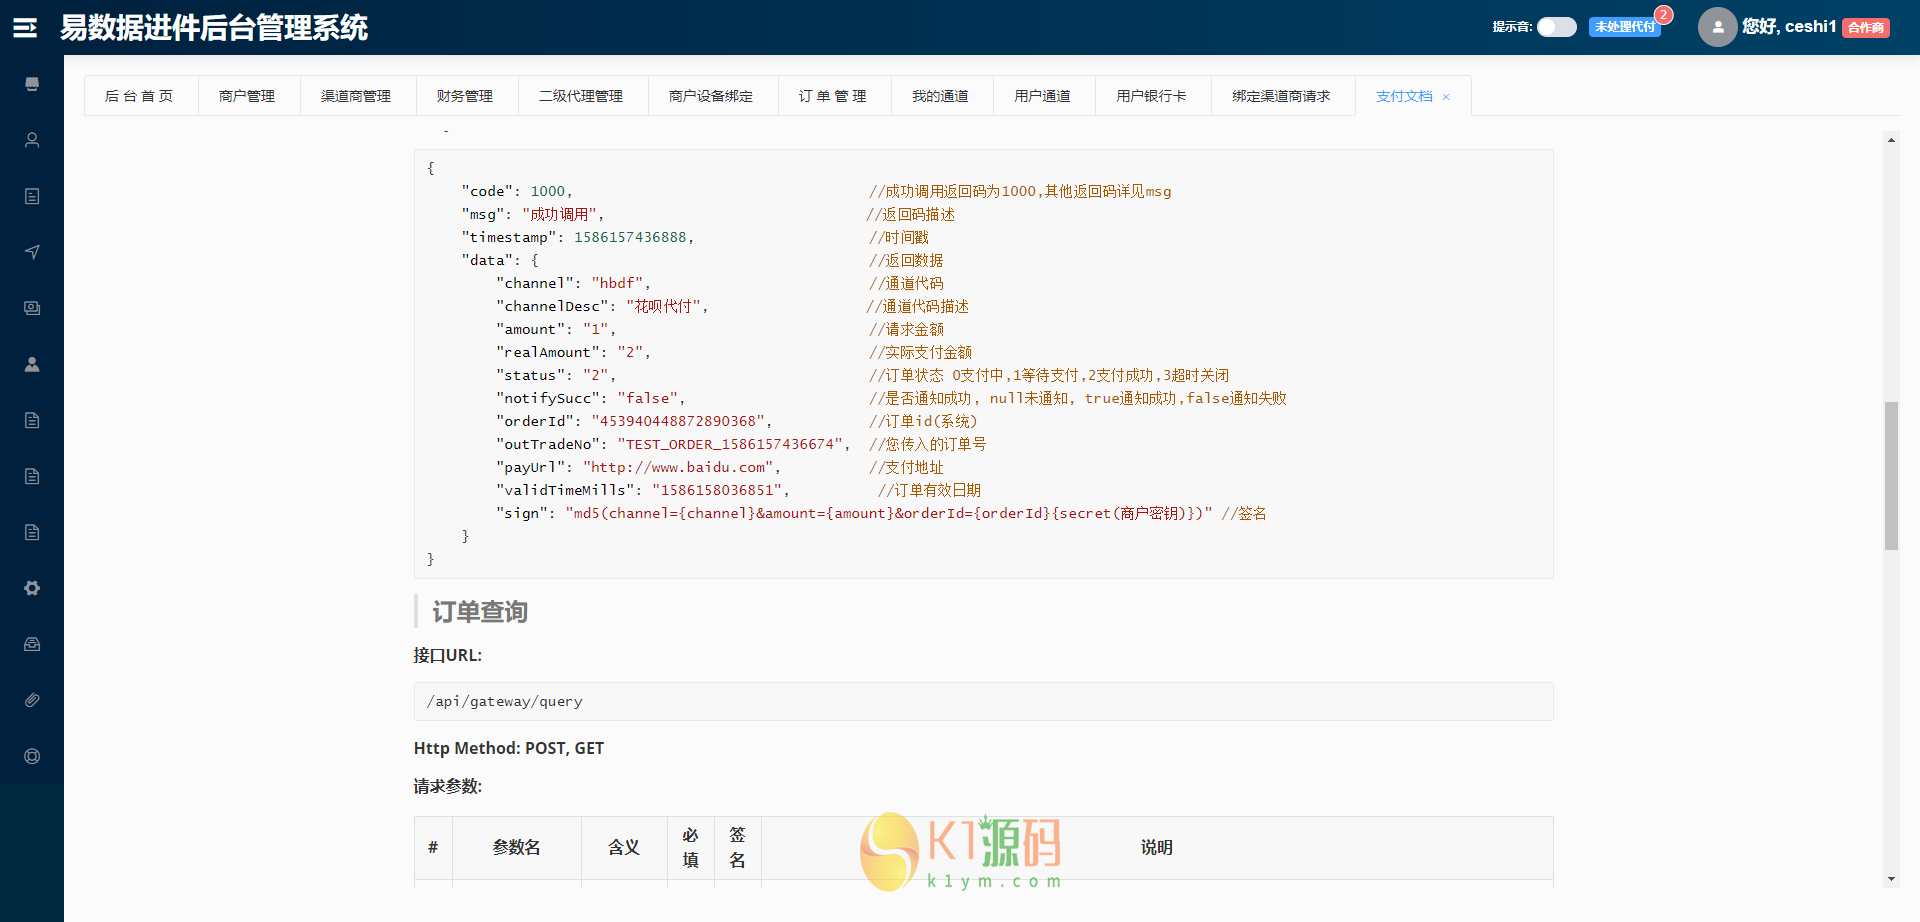Image resolution: width=1920 pixels, height=922 pixels.
Task: Toggle the 提示音 sound switch
Action: 1556,27
